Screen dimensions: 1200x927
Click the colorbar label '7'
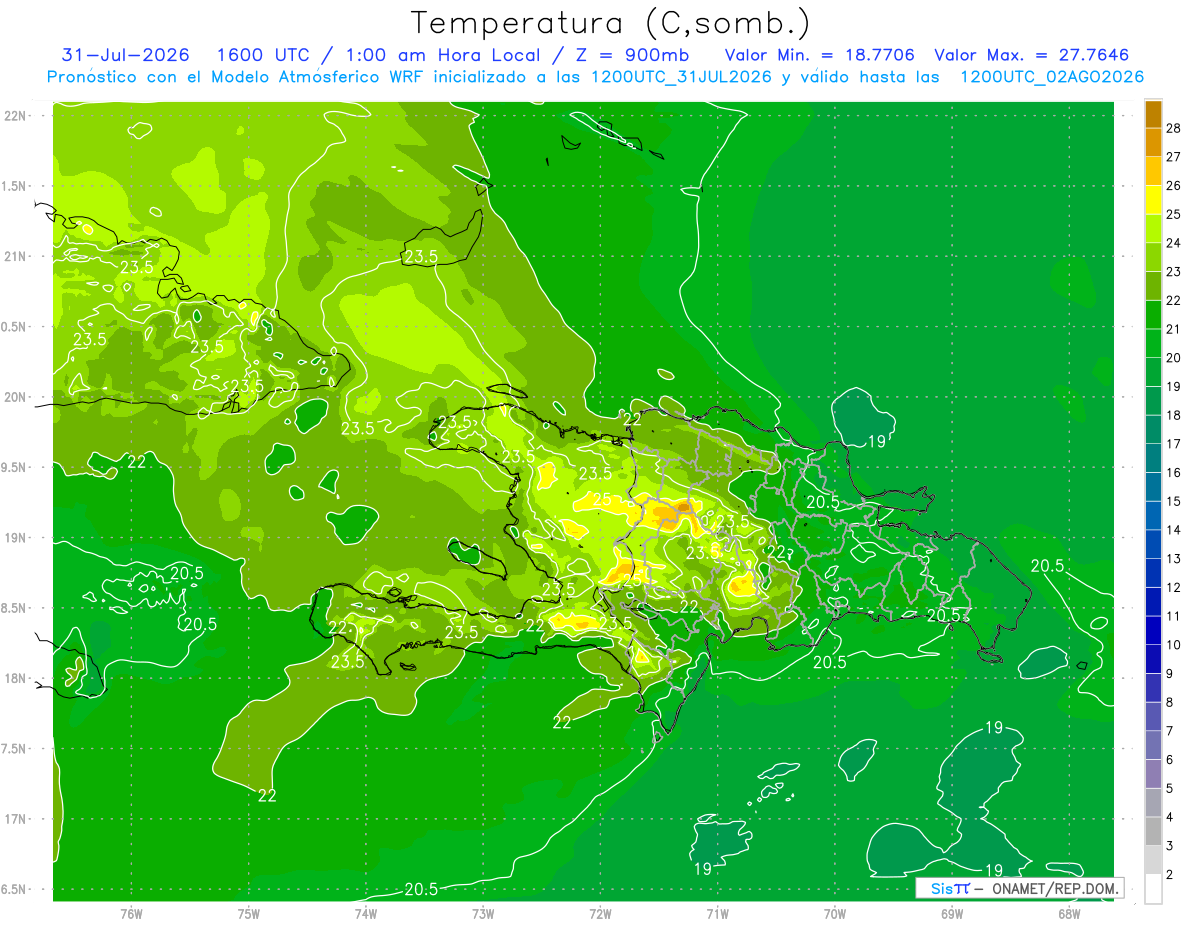(x=1170, y=731)
